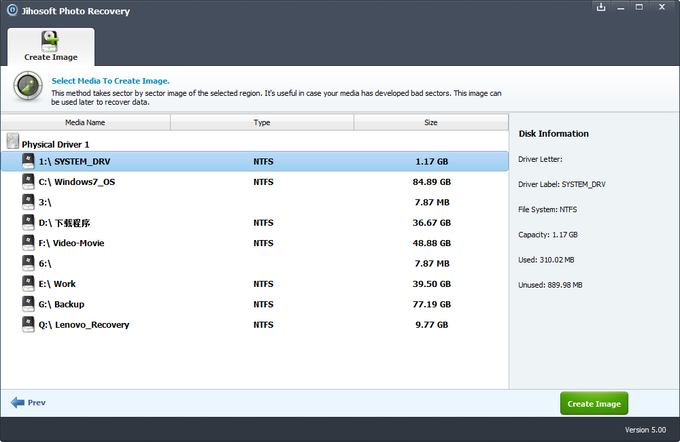Click the Capacity: 1.17 GB text
Screen dimensions: 680x442
click(x=548, y=235)
